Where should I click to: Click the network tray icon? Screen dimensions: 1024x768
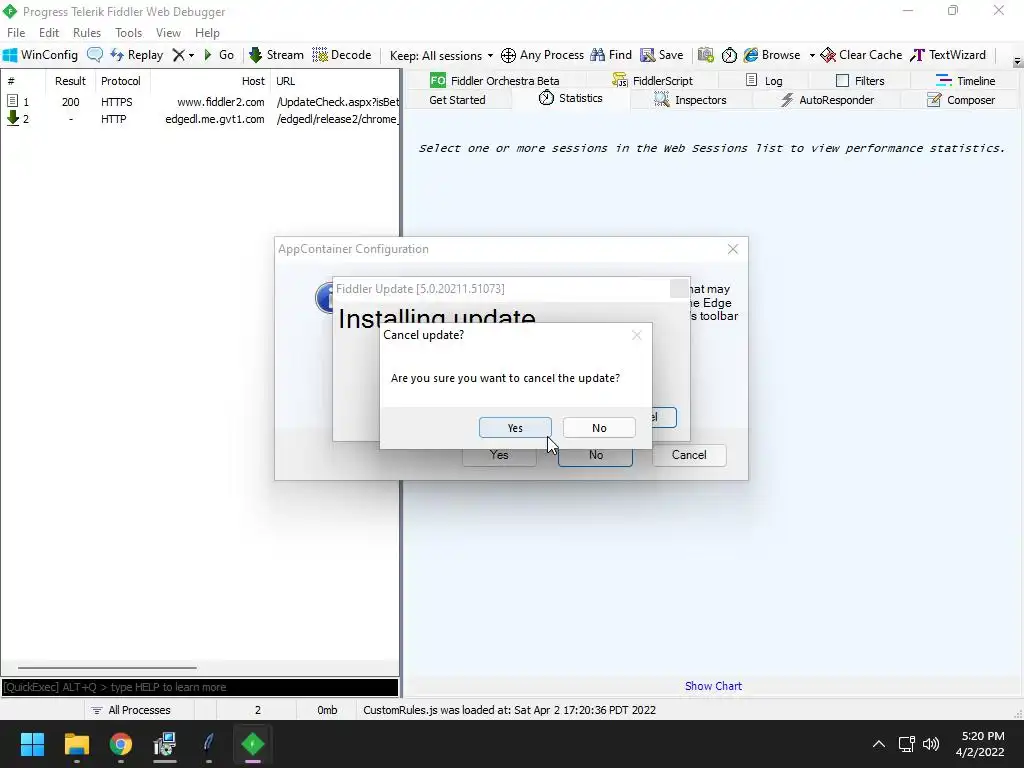906,744
